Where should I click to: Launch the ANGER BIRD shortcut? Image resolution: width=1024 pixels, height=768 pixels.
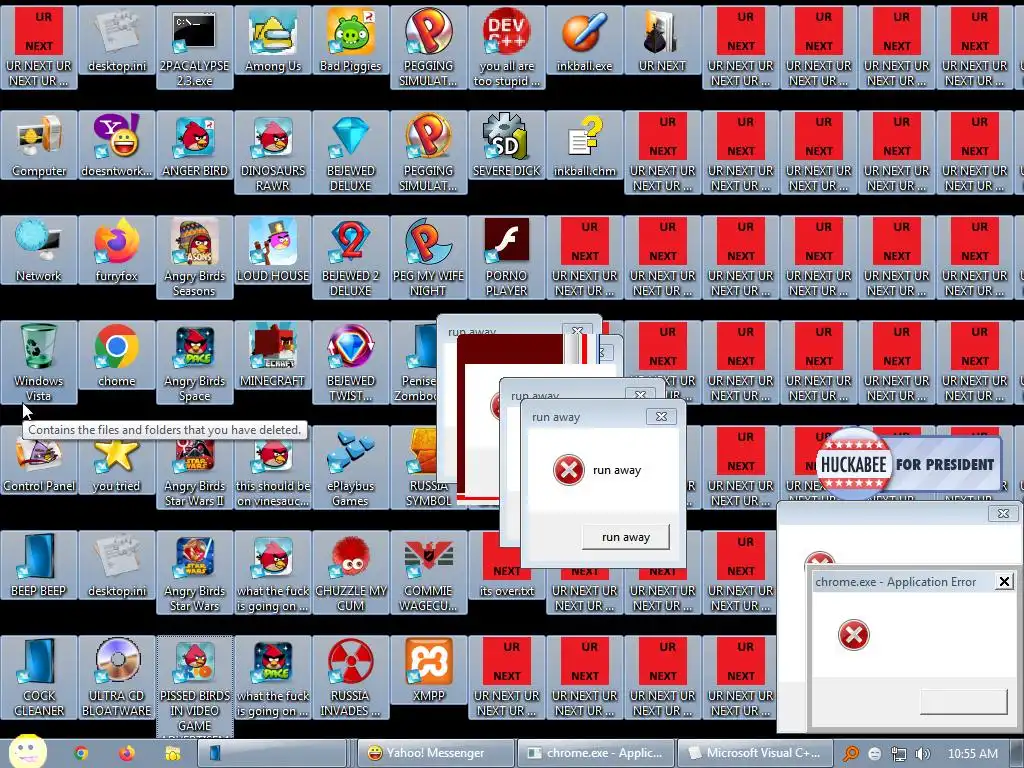click(195, 146)
